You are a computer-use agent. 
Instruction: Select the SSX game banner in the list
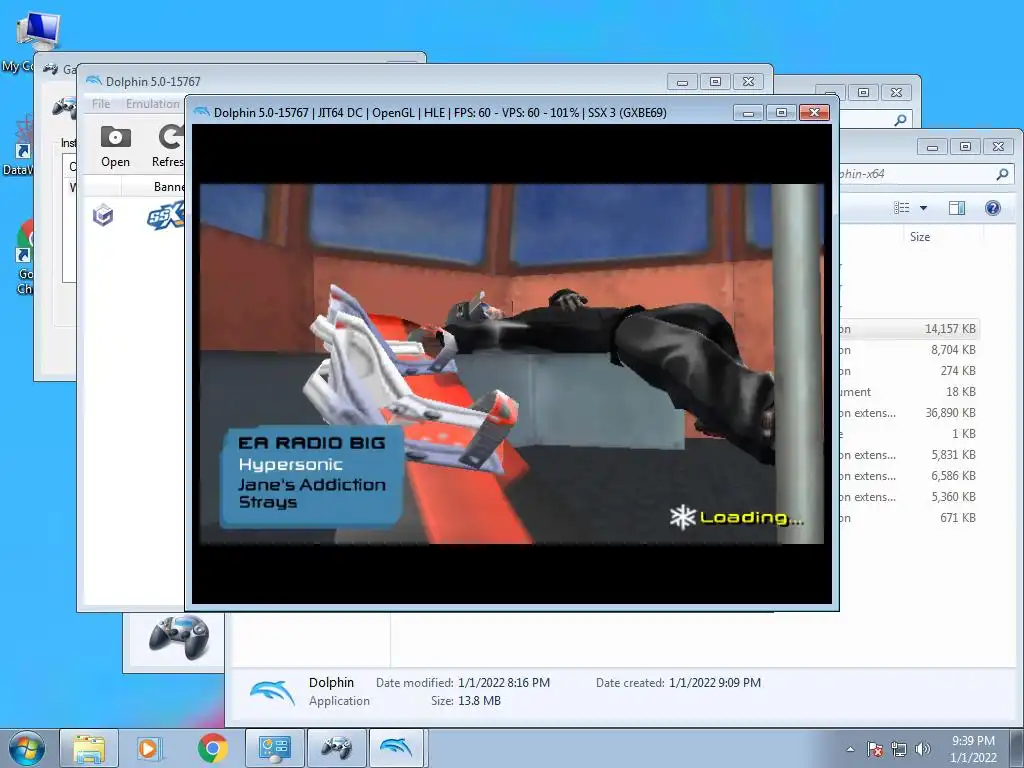166,216
